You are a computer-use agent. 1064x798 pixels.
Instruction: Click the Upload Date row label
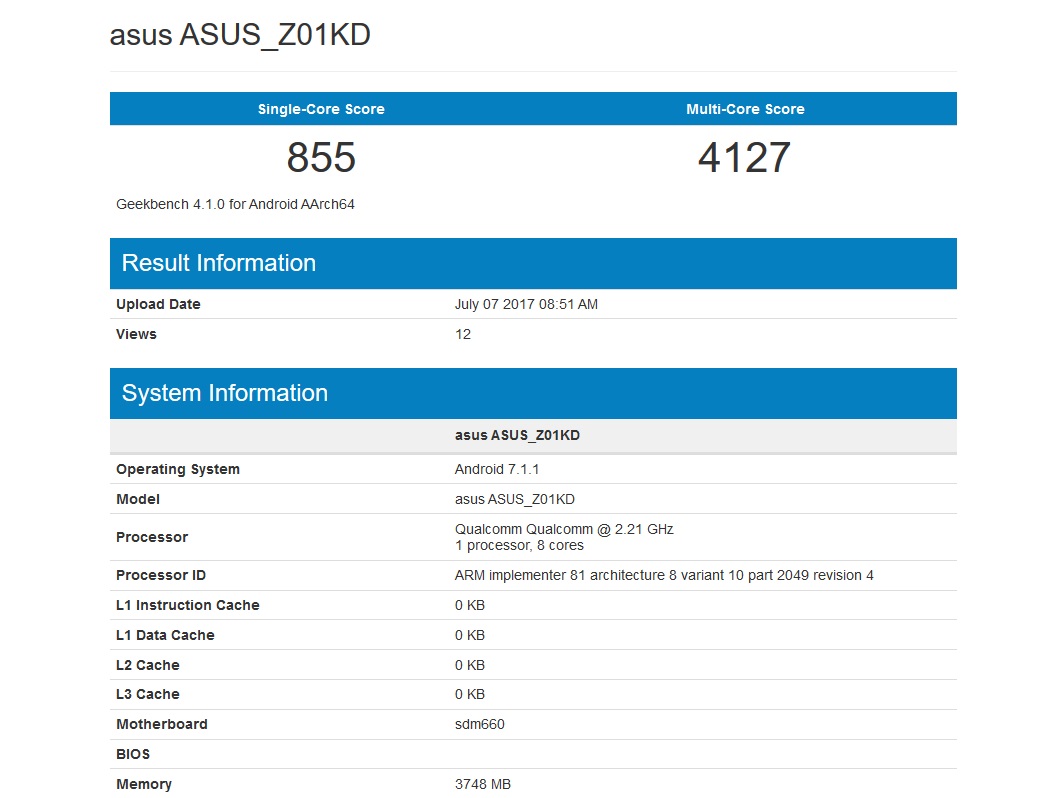(158, 304)
